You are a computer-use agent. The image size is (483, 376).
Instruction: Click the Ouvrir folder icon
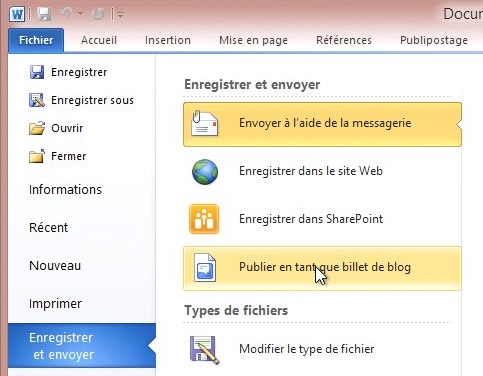tap(37, 128)
